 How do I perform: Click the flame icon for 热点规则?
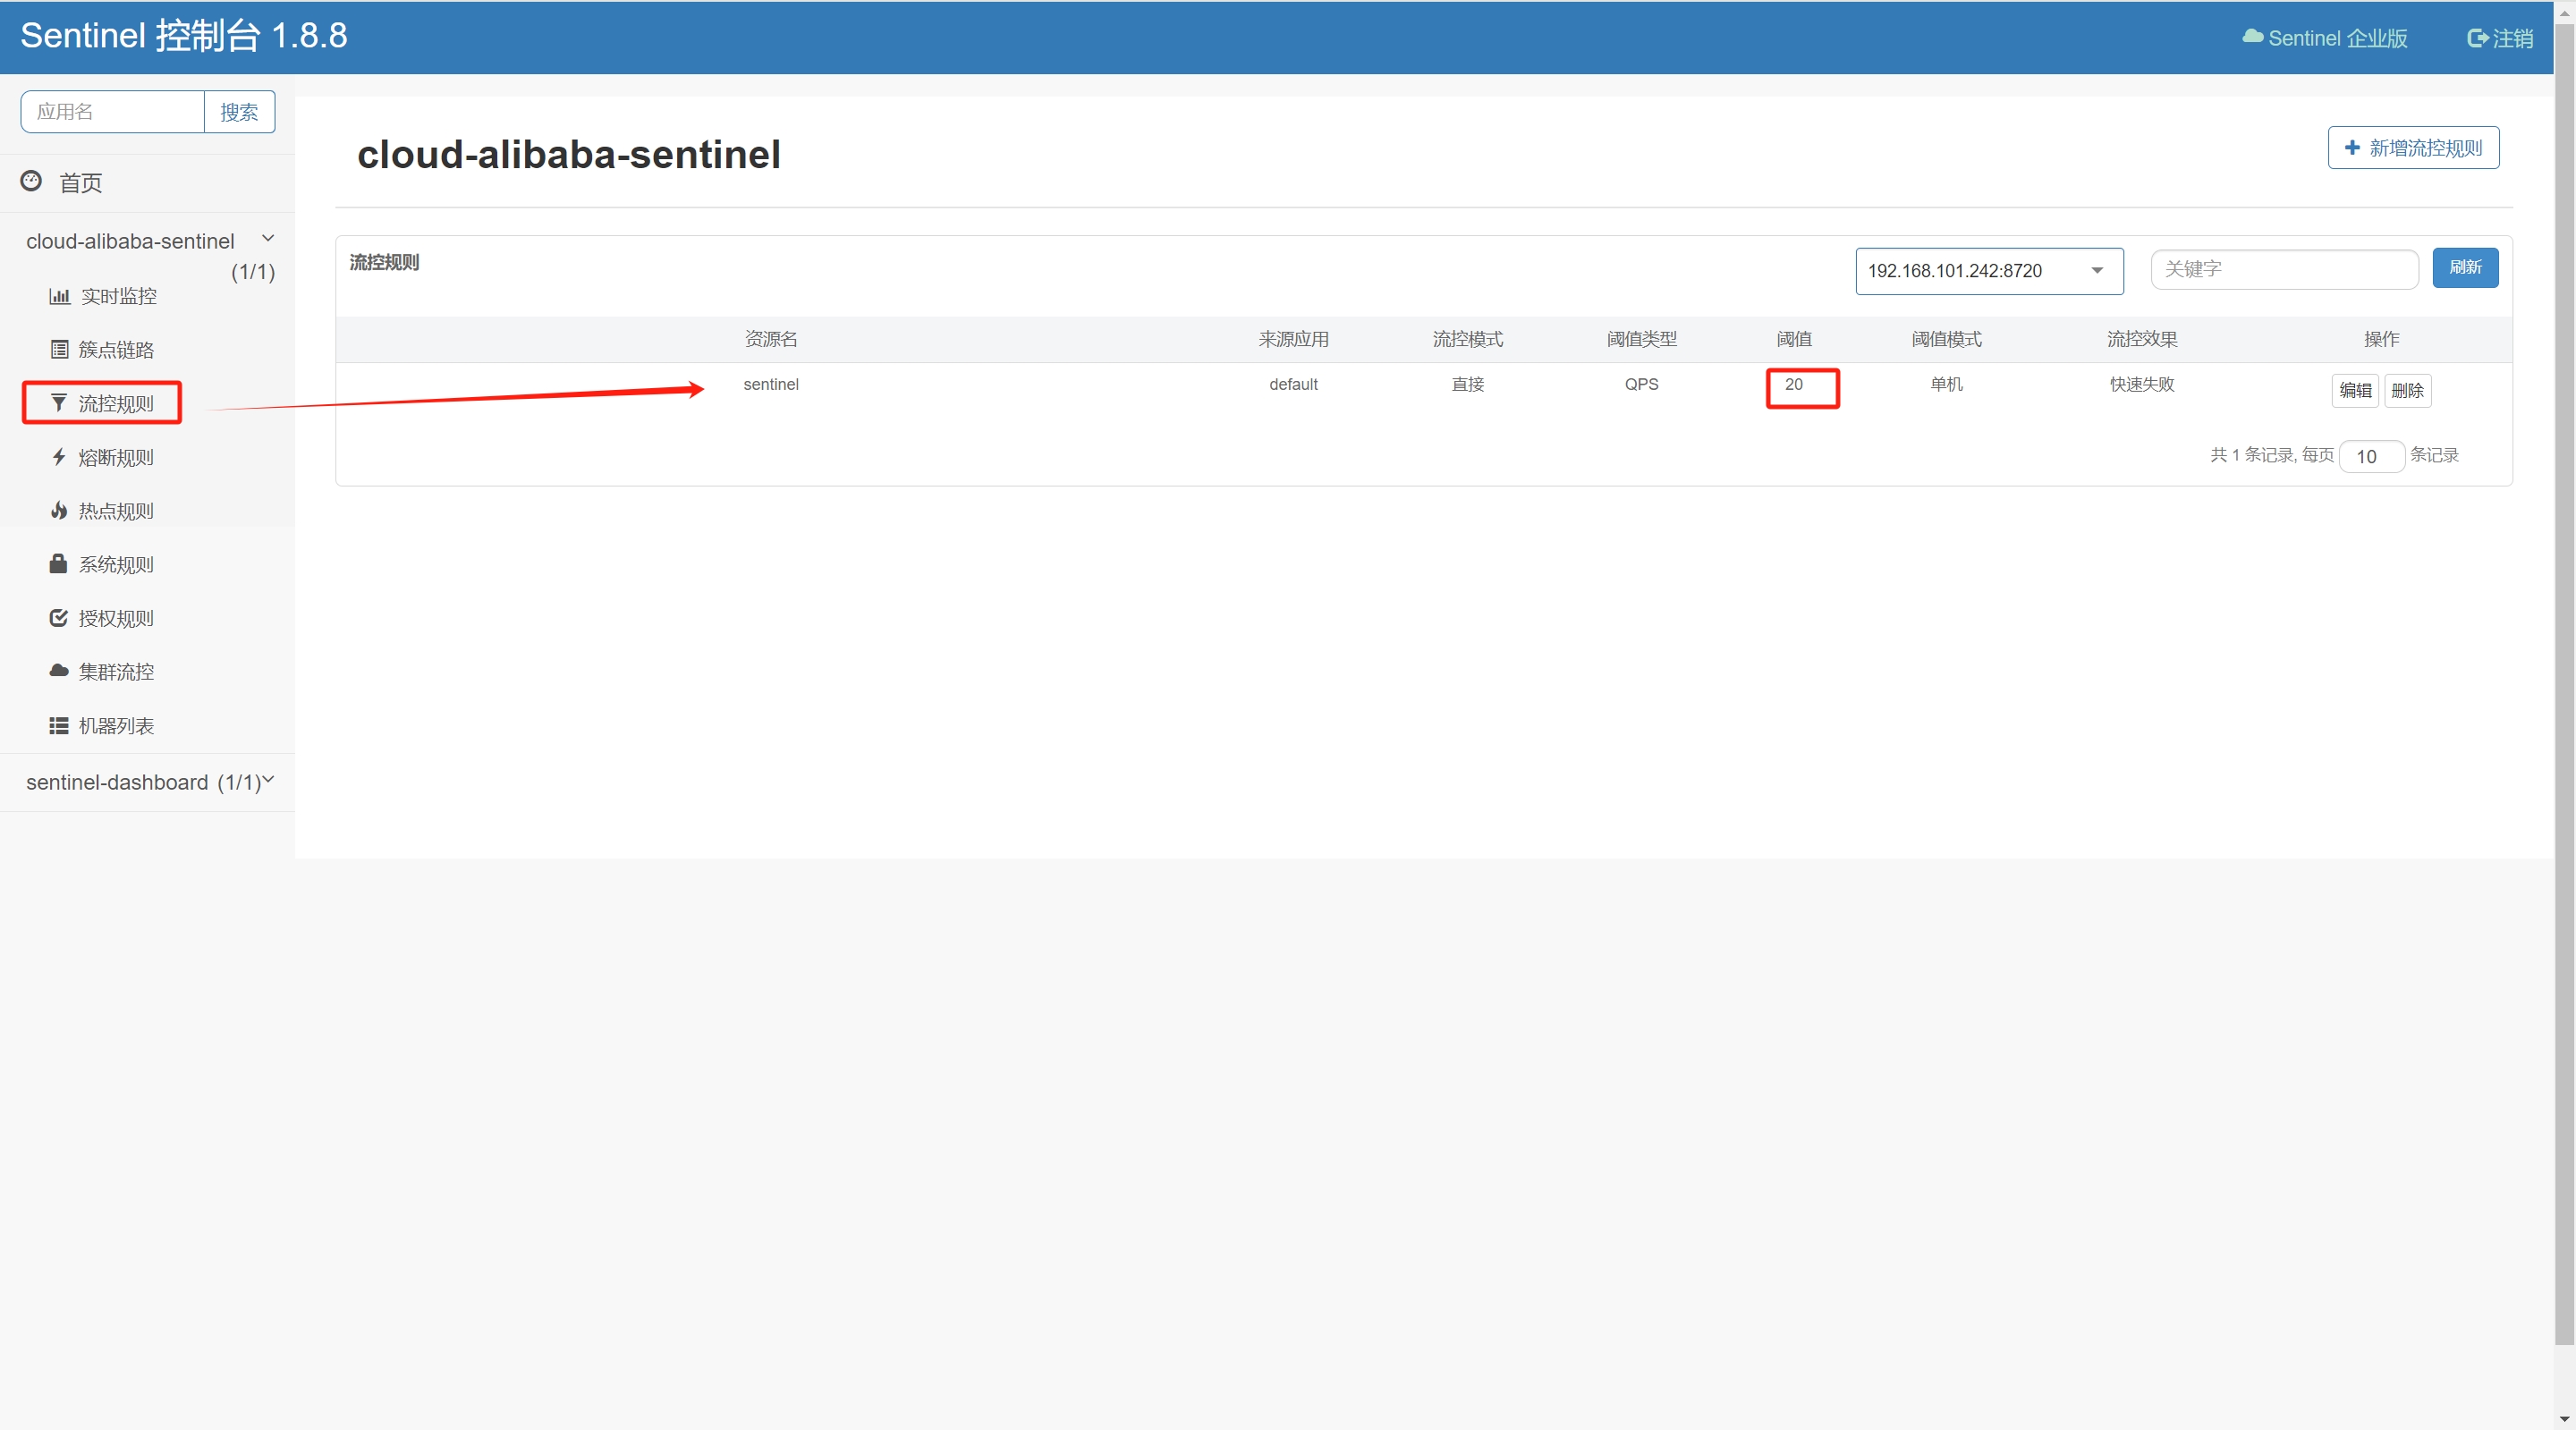pyautogui.click(x=59, y=511)
